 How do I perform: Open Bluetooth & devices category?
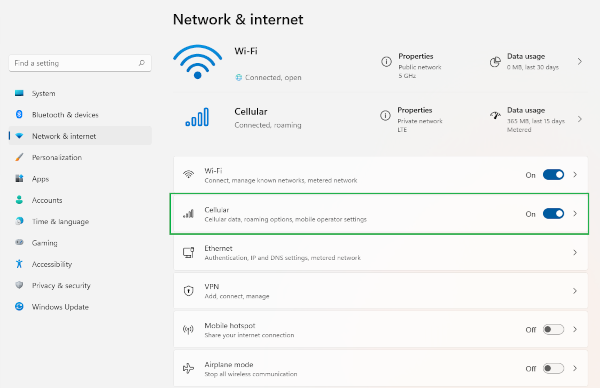pyautogui.click(x=80, y=114)
